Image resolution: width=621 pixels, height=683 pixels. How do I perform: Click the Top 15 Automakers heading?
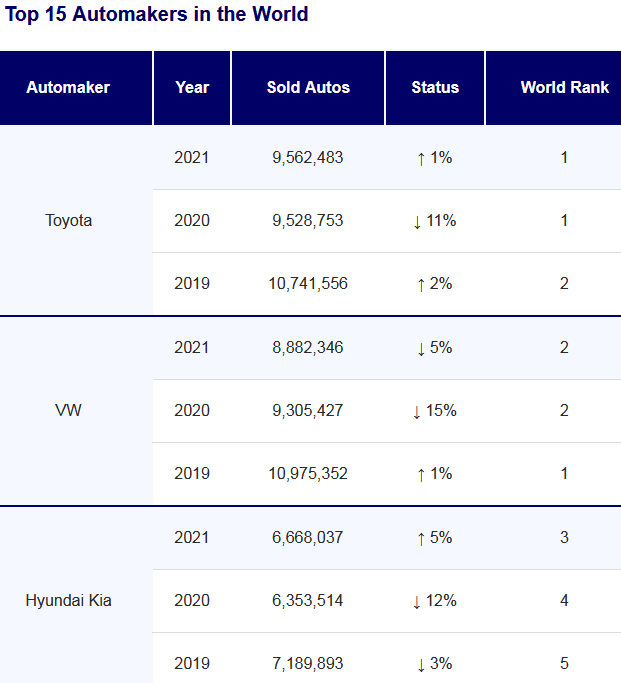click(x=156, y=15)
